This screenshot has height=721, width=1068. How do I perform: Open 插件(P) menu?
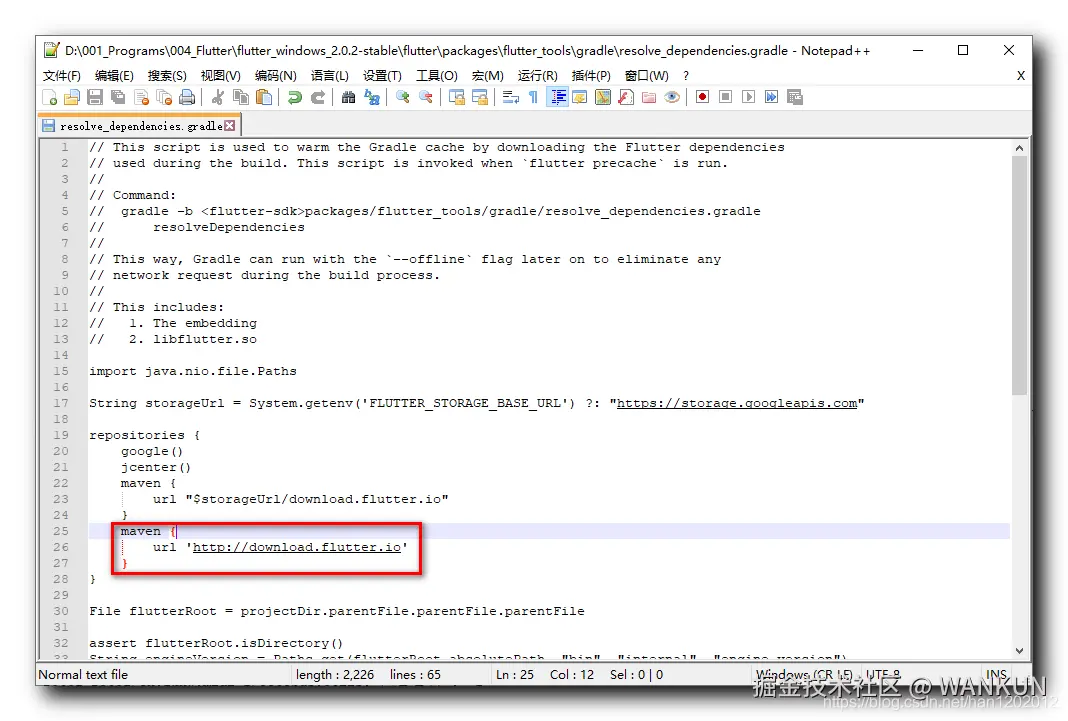591,76
